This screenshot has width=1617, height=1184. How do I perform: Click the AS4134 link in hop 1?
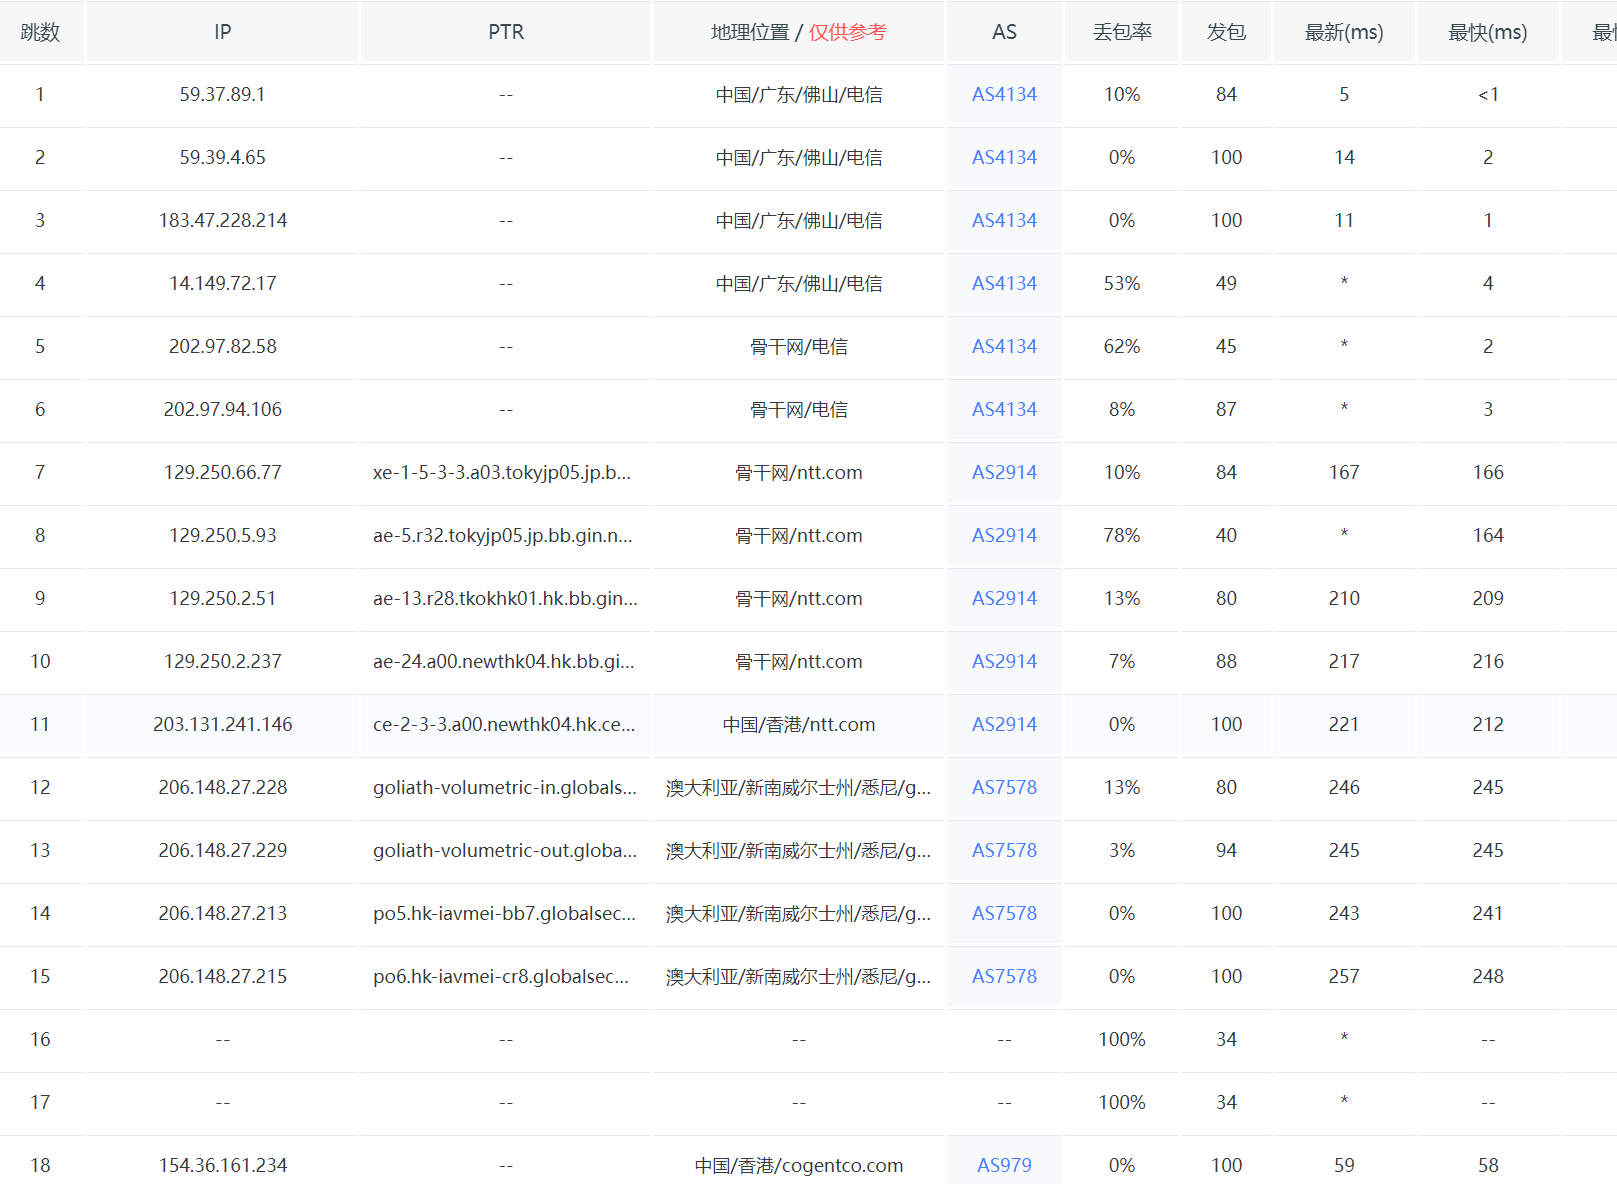(x=1004, y=95)
